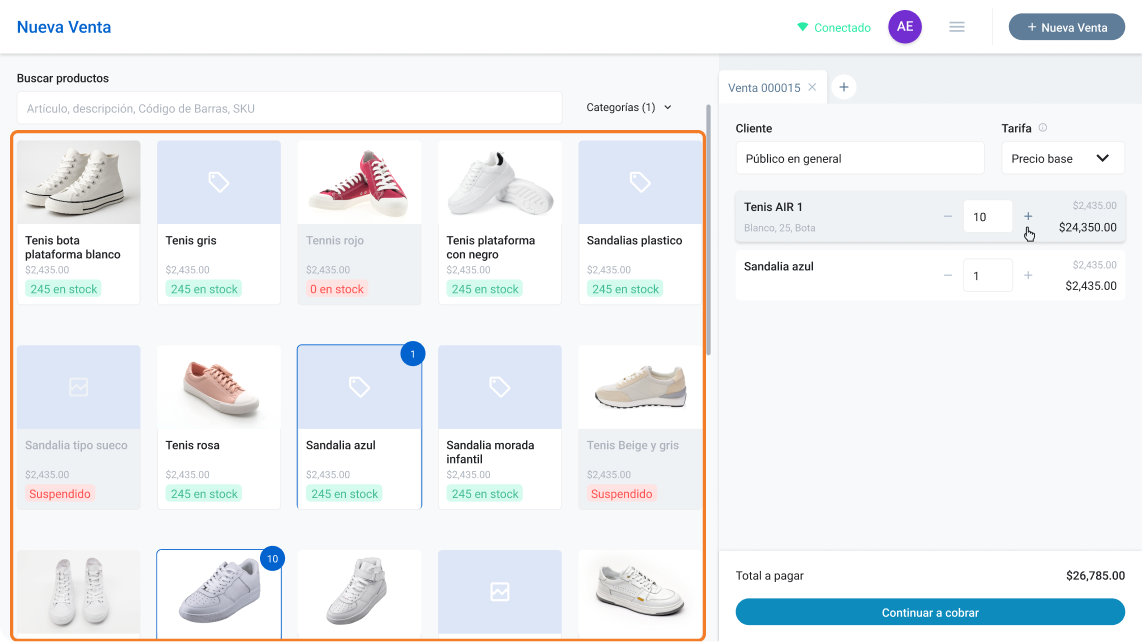Close the Venta 000015 tab
This screenshot has width=1142, height=642.
812,87
